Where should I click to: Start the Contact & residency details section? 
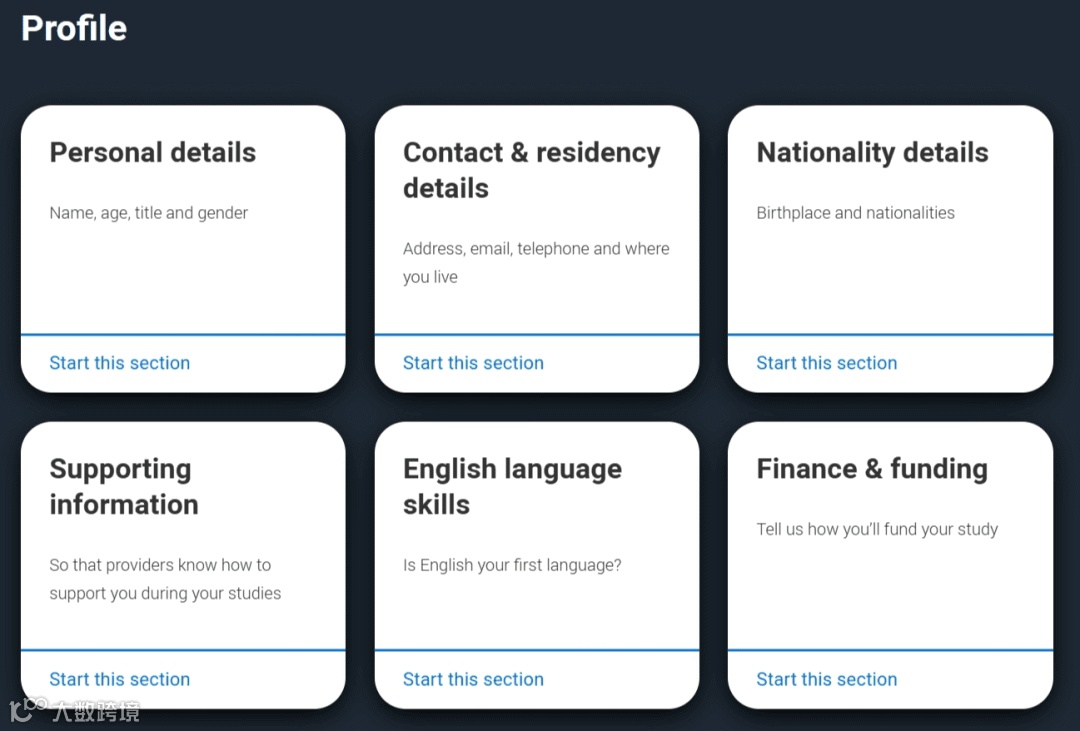pyautogui.click(x=473, y=363)
